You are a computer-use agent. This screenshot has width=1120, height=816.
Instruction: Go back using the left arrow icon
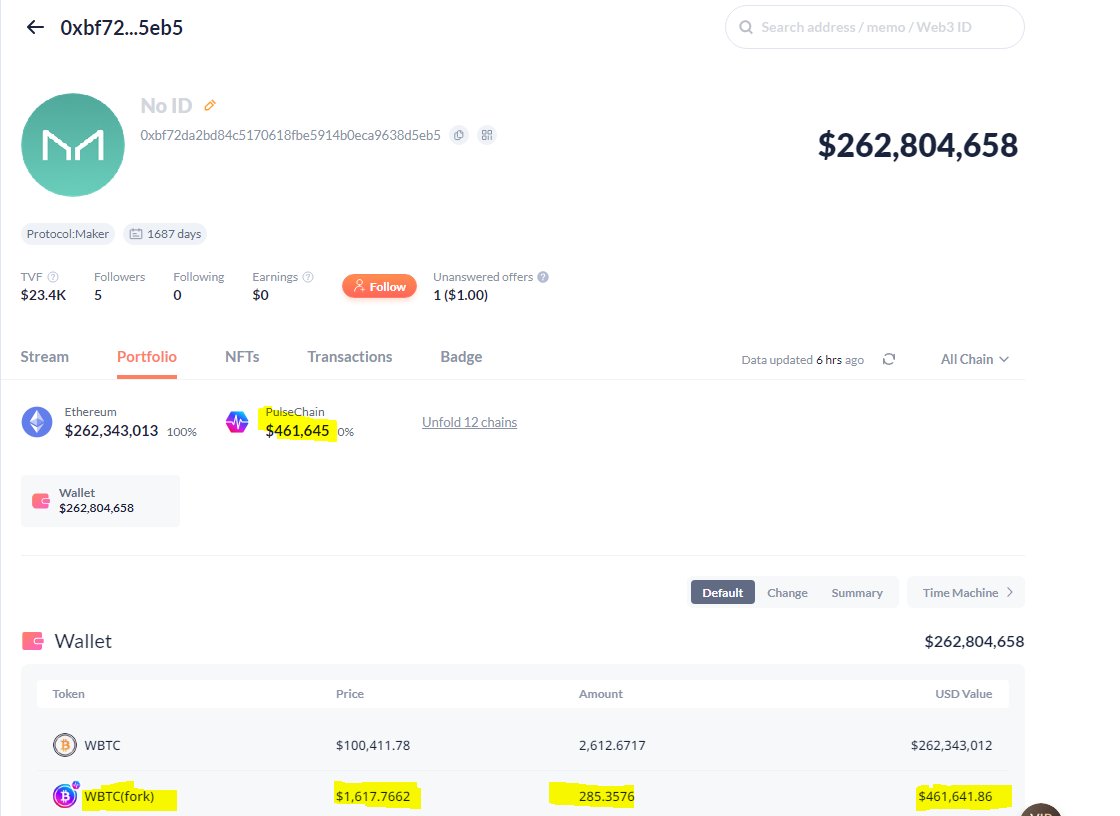(35, 27)
